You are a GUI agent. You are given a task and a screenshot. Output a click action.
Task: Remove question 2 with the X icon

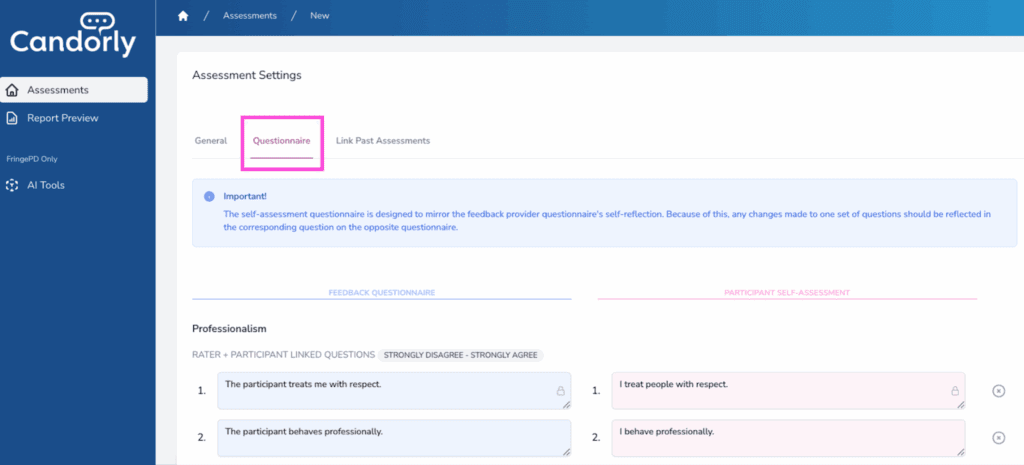tap(998, 438)
